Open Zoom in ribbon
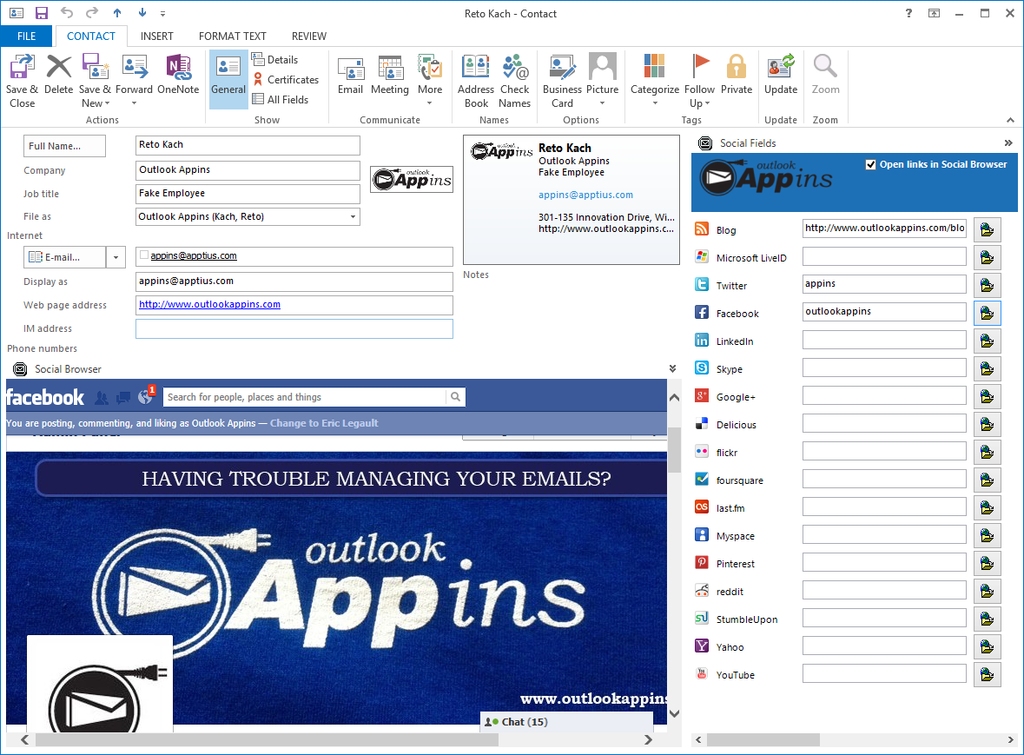 coord(825,75)
